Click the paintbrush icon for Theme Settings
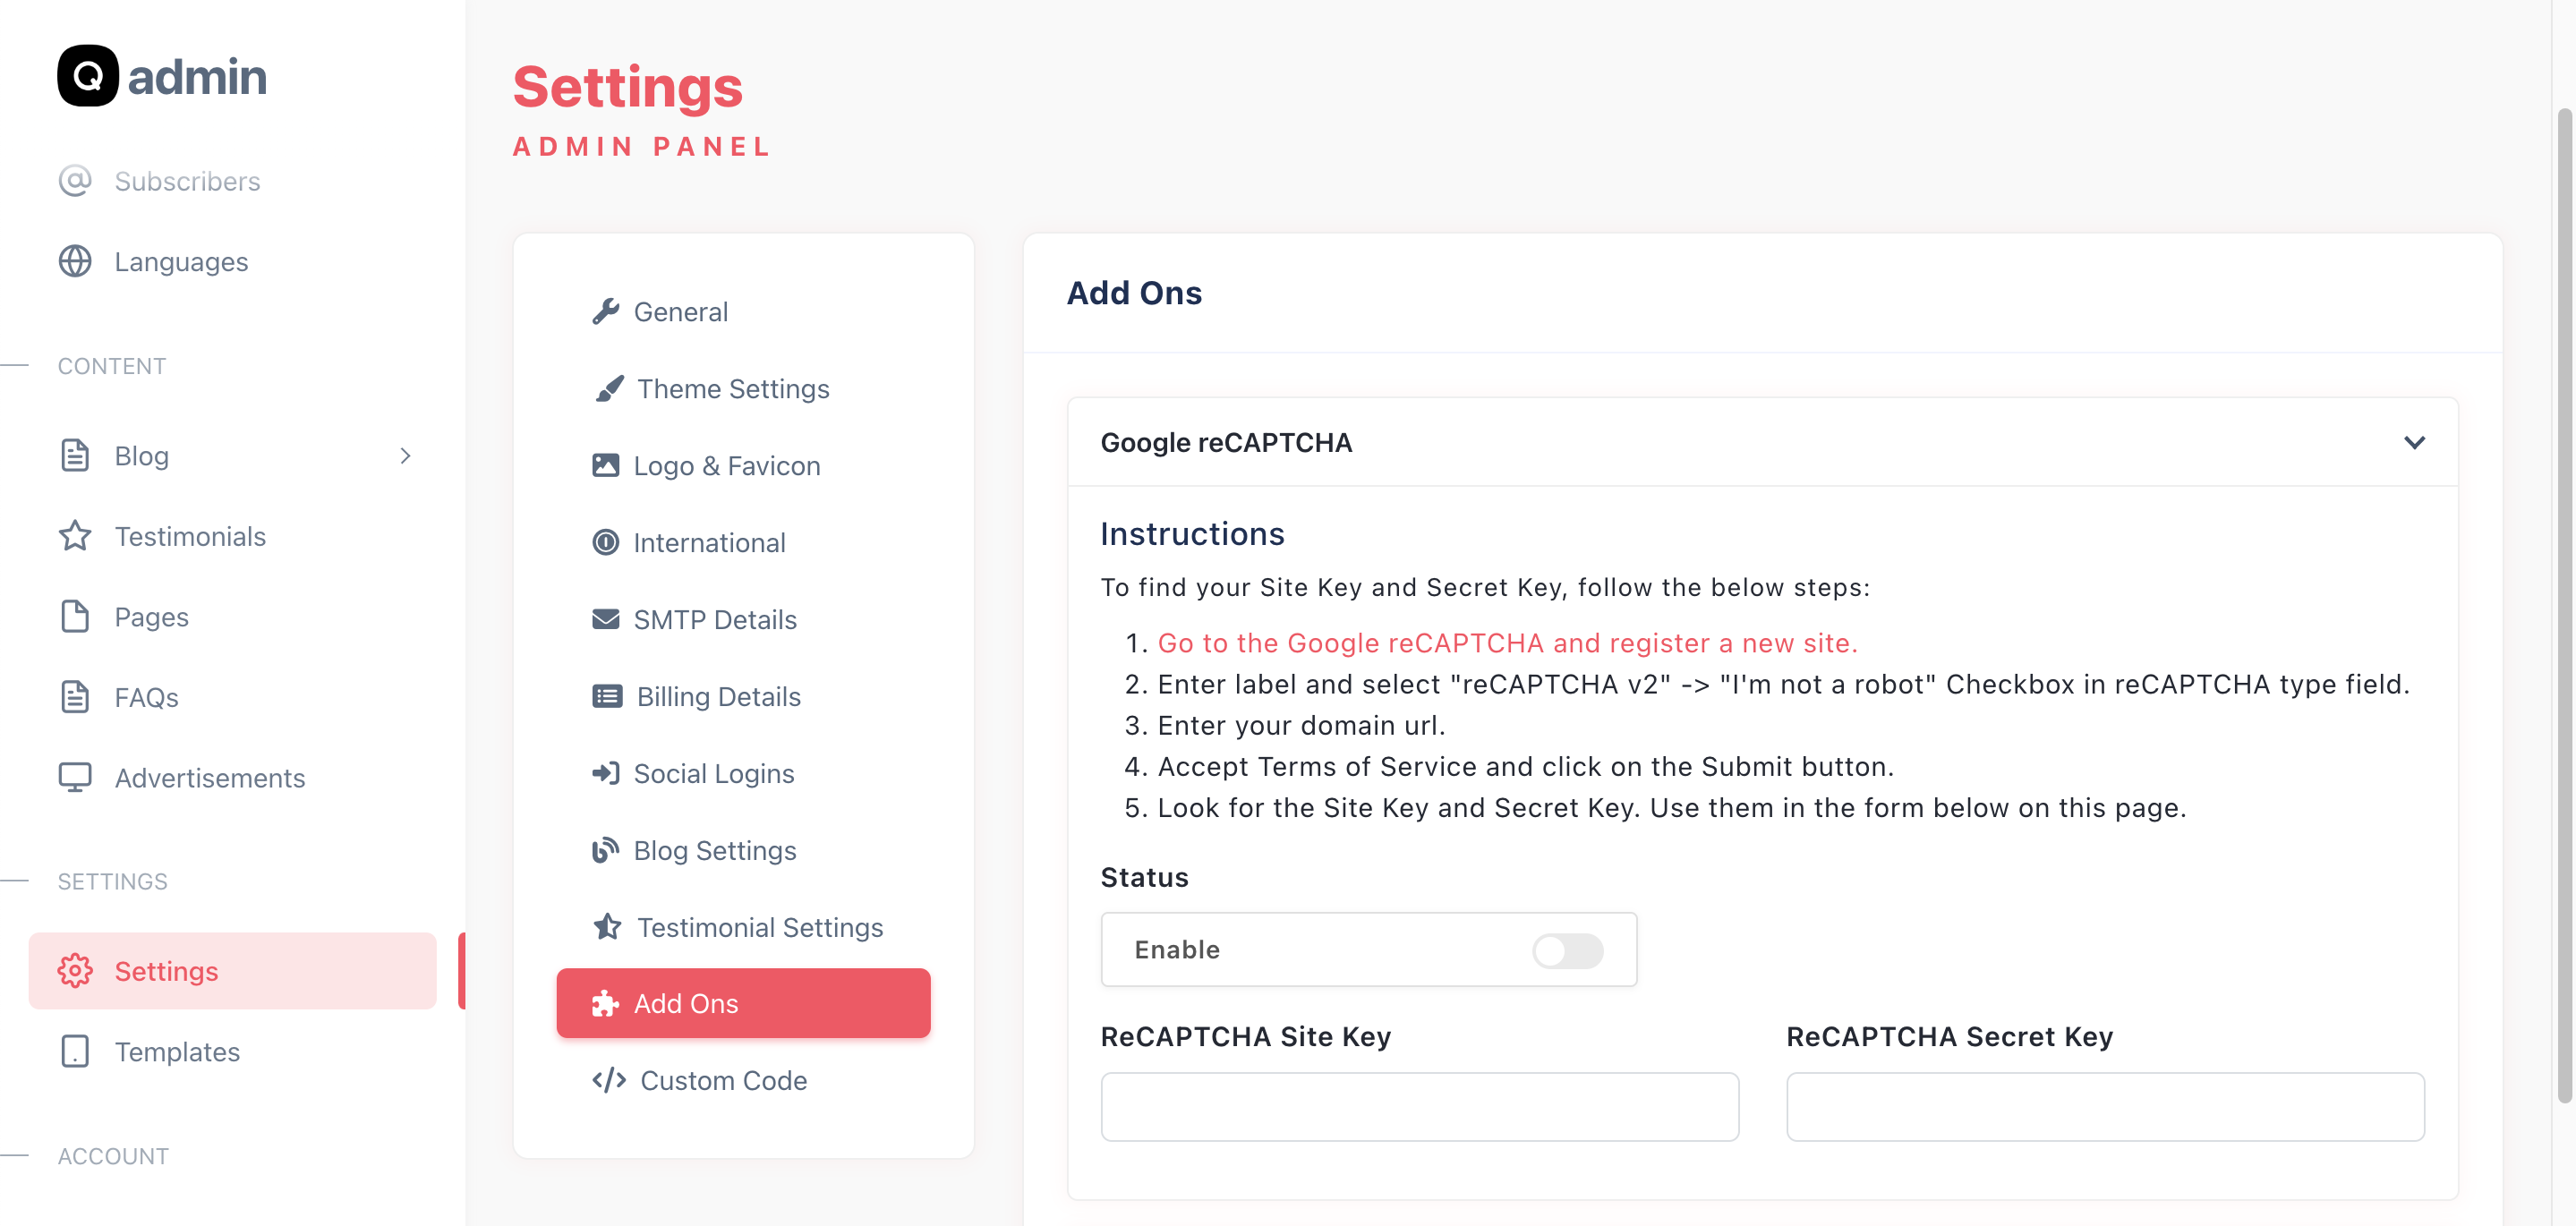The image size is (2576, 1226). point(609,389)
